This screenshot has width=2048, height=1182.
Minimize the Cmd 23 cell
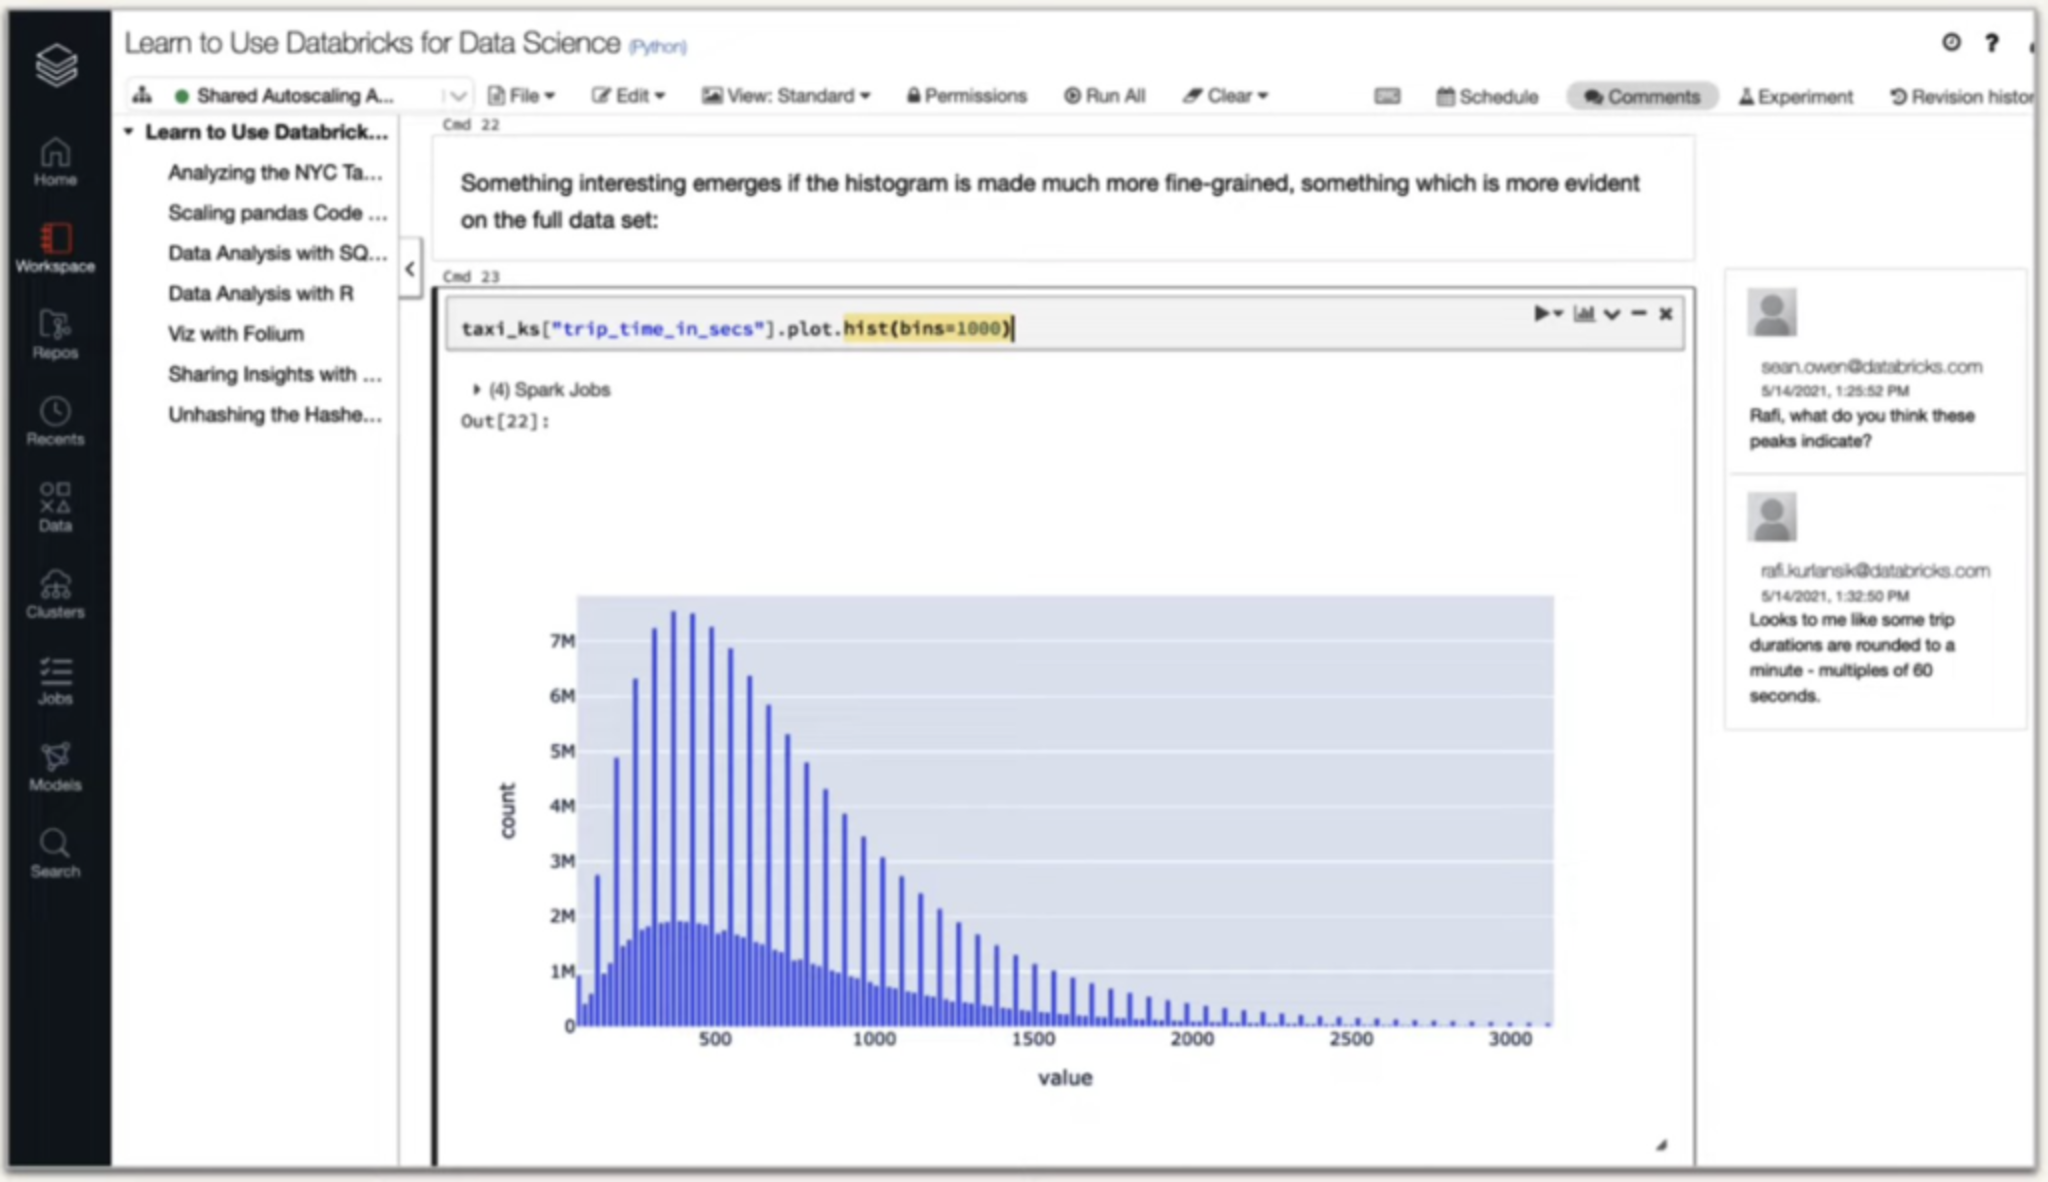click(x=1638, y=314)
